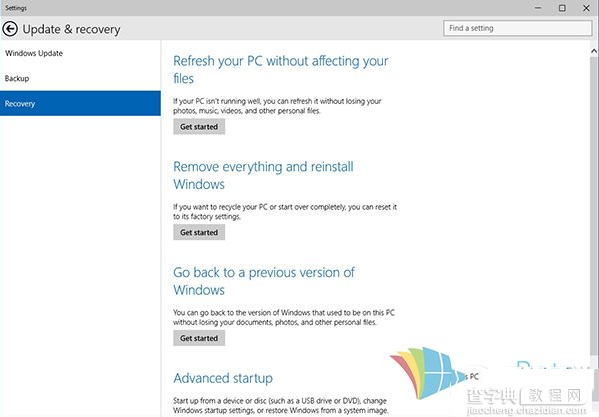The width and height of the screenshot is (599, 417).
Task: Select Backup in the sidebar
Action: pyautogui.click(x=80, y=78)
